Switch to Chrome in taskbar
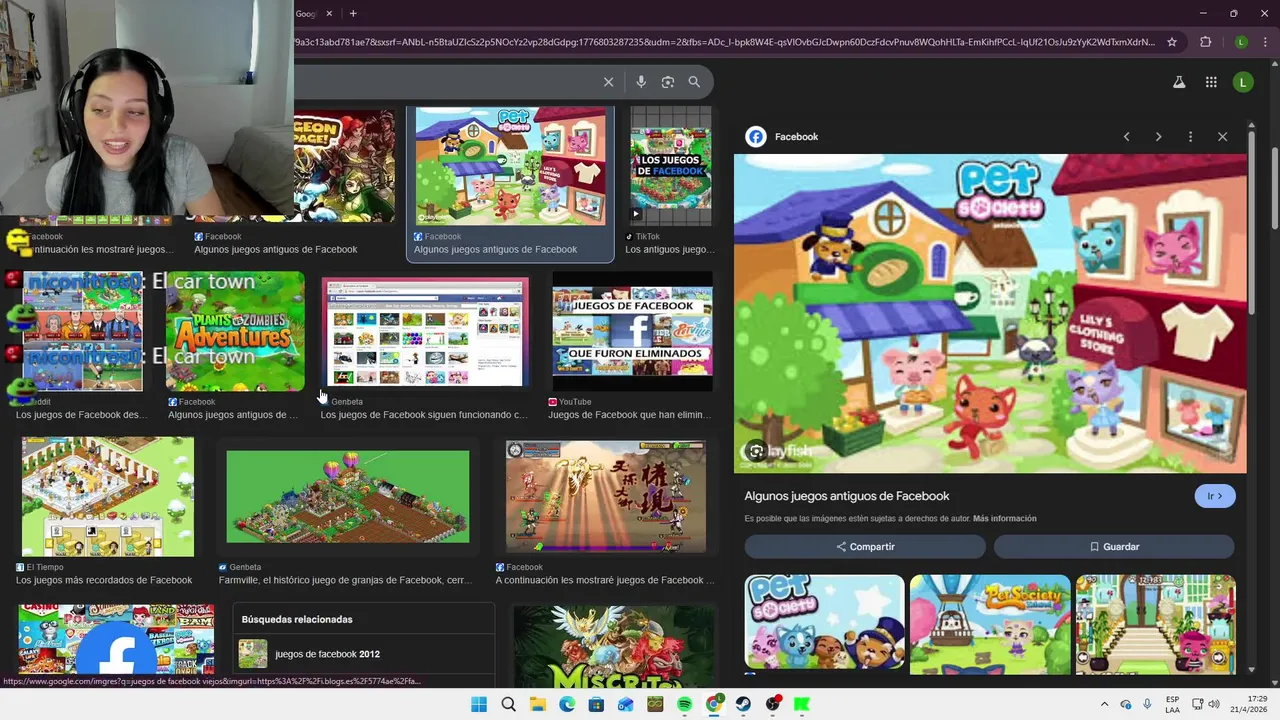Screen dimensions: 1280x720 pyautogui.click(x=714, y=704)
